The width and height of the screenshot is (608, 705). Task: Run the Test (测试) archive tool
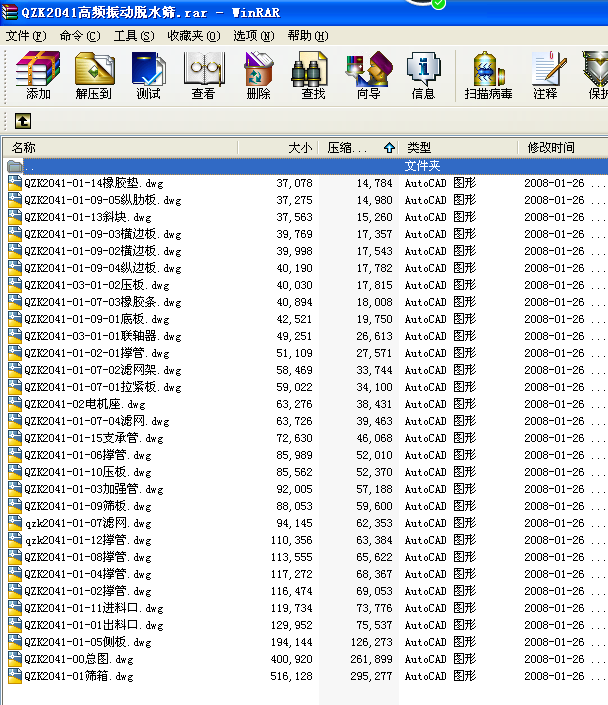pos(148,75)
